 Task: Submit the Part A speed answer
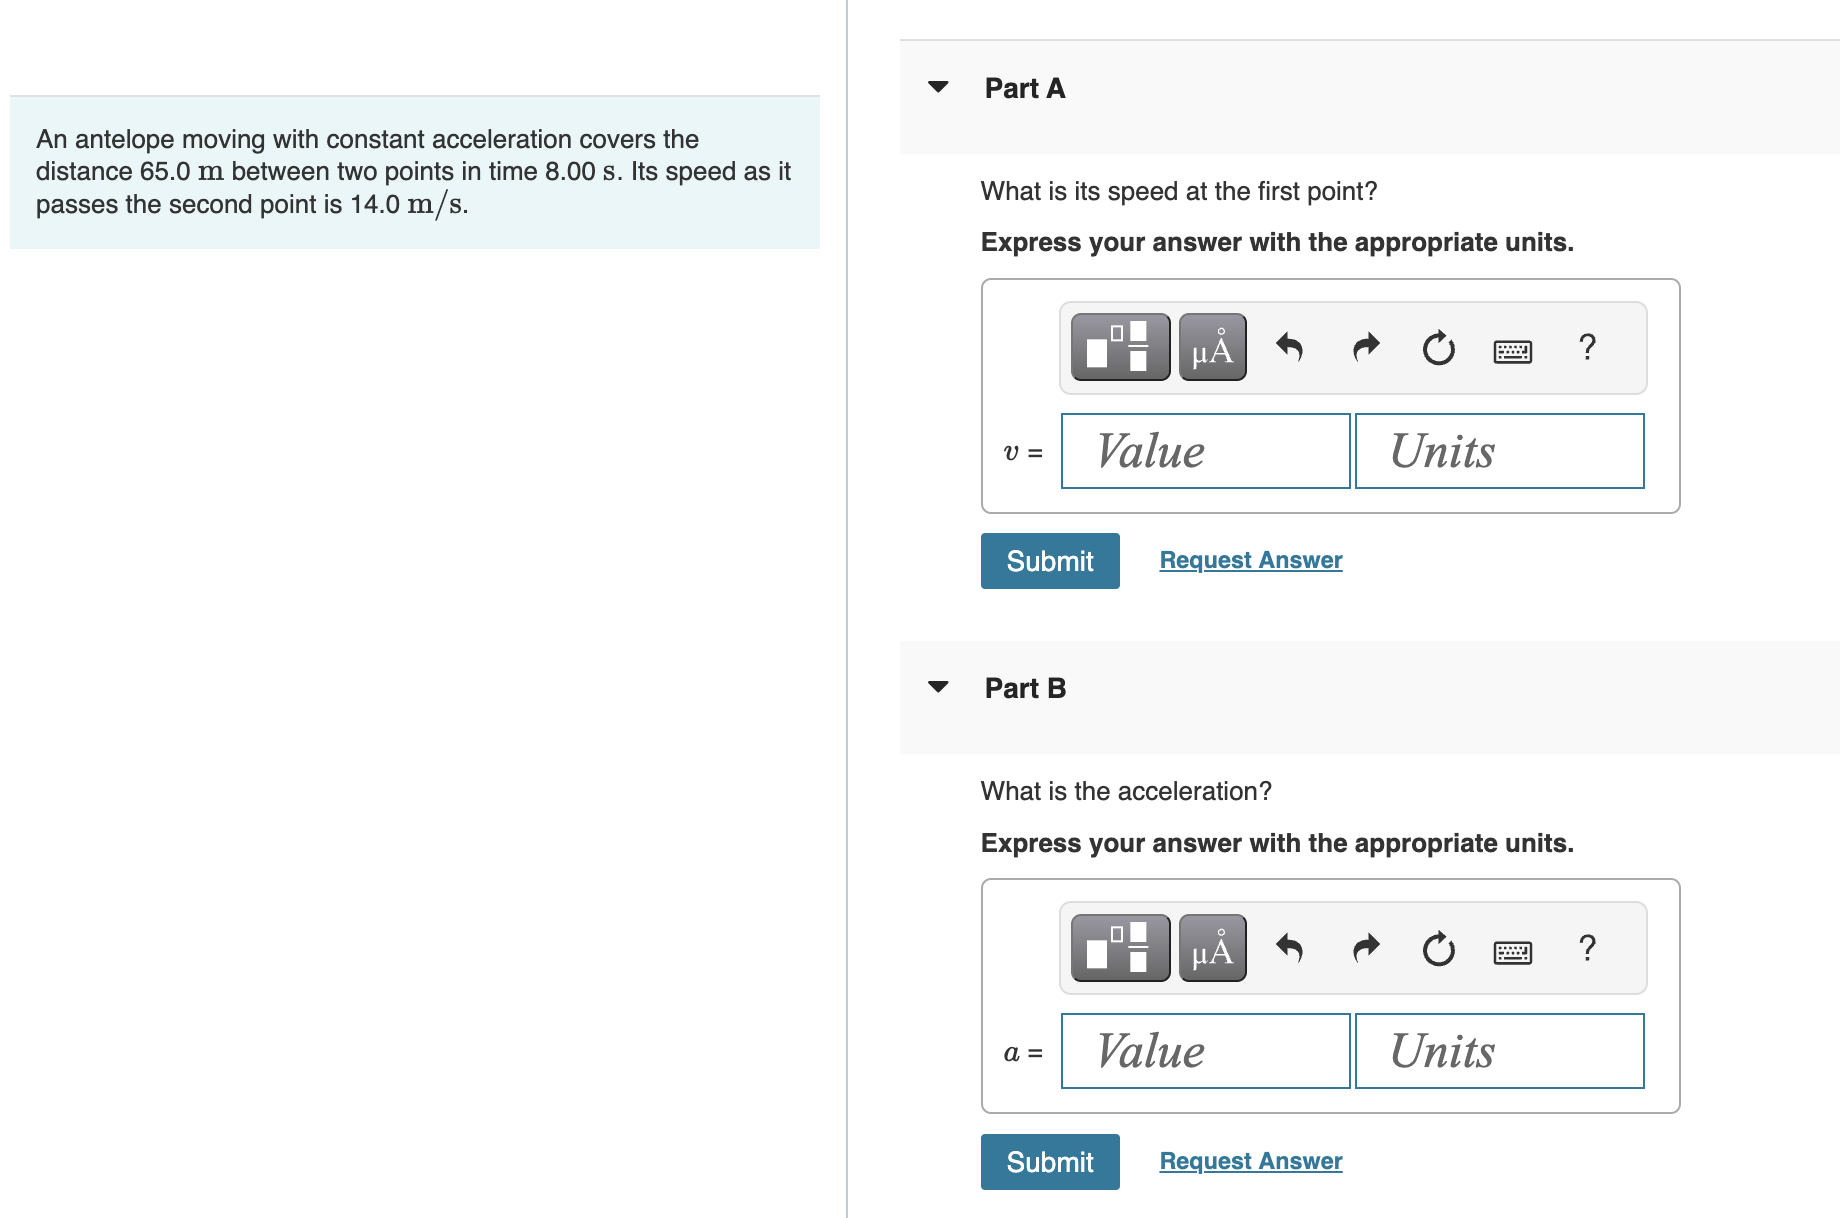1050,561
